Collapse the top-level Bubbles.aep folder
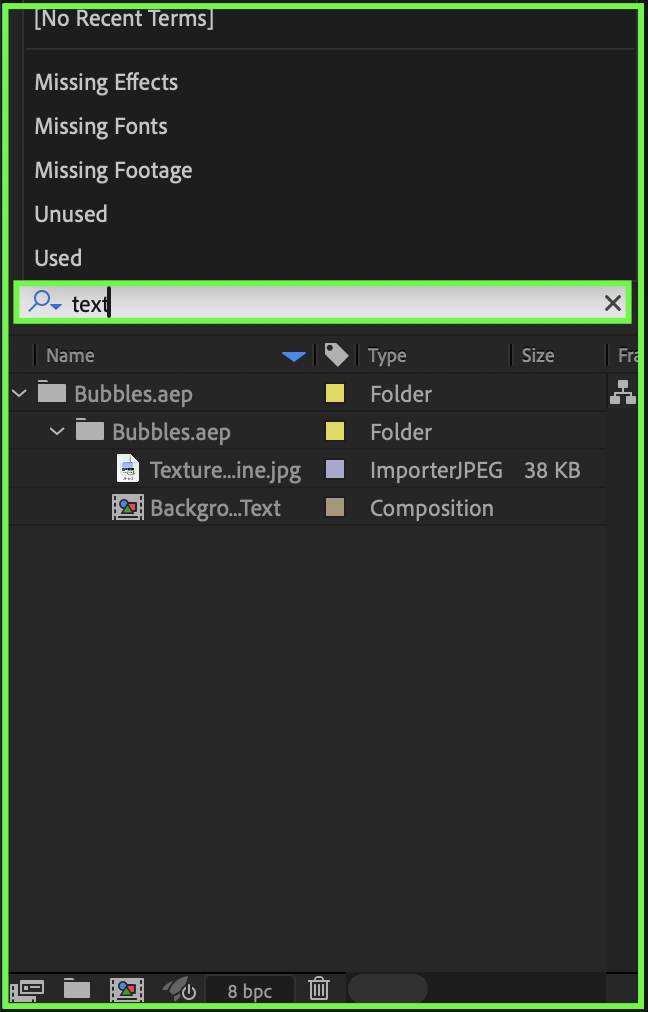Image resolution: width=648 pixels, height=1012 pixels. coord(19,393)
